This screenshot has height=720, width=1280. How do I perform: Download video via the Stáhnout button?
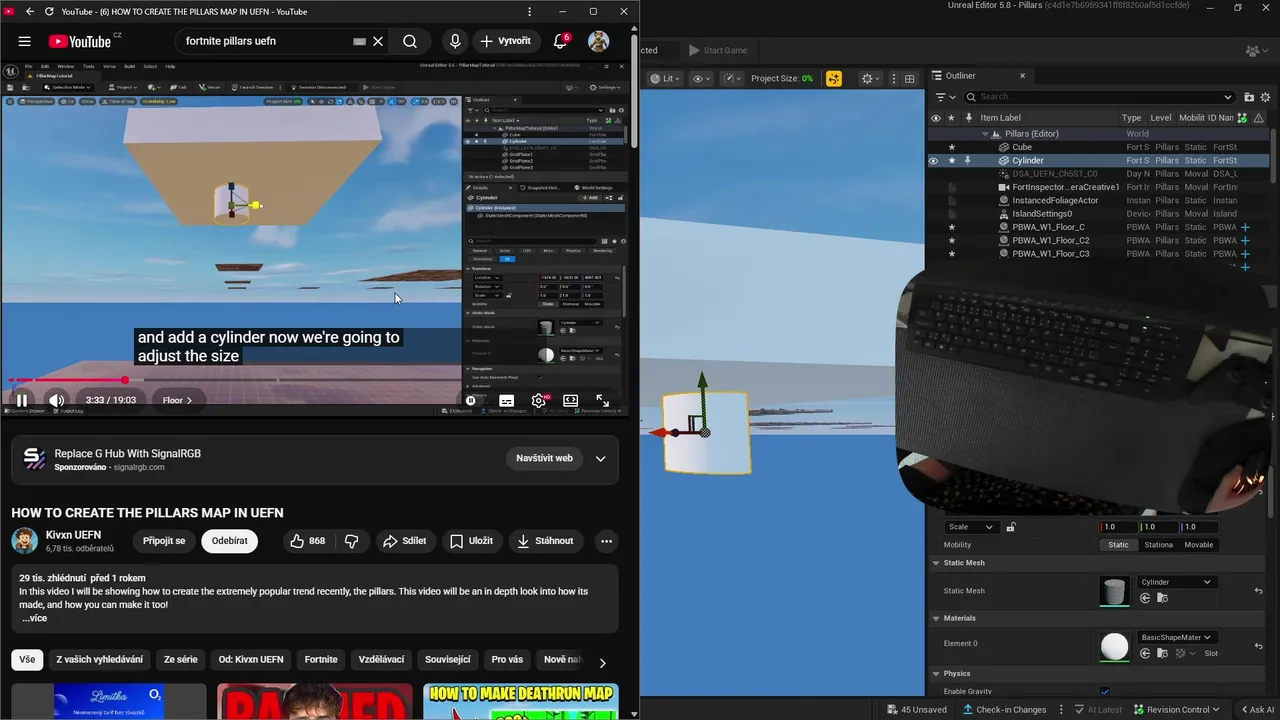[546, 541]
